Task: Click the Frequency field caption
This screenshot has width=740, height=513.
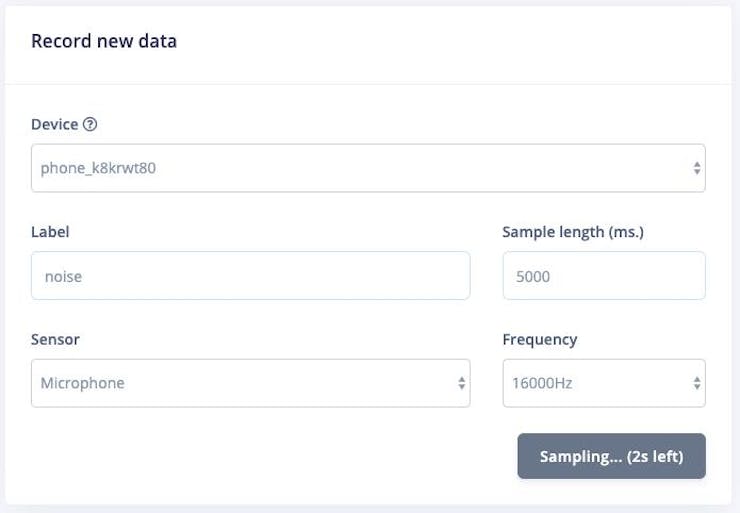Action: pyautogui.click(x=539, y=340)
